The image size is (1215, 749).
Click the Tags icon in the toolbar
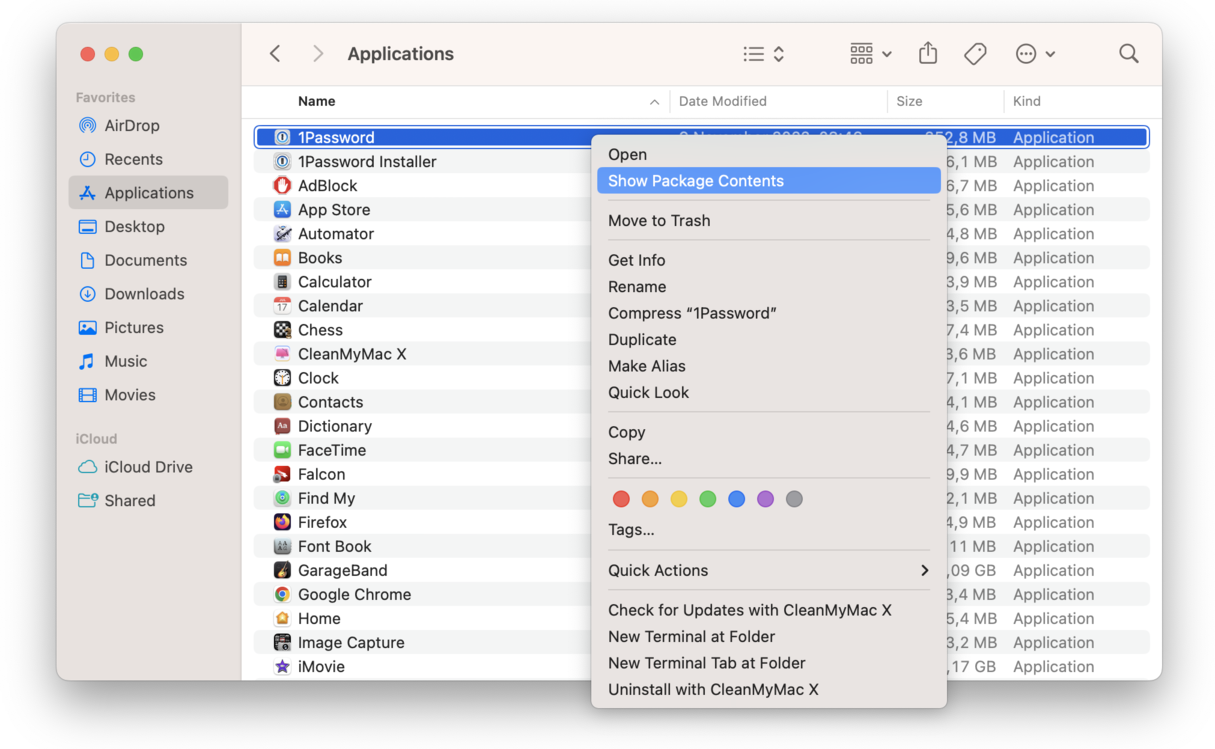point(975,54)
